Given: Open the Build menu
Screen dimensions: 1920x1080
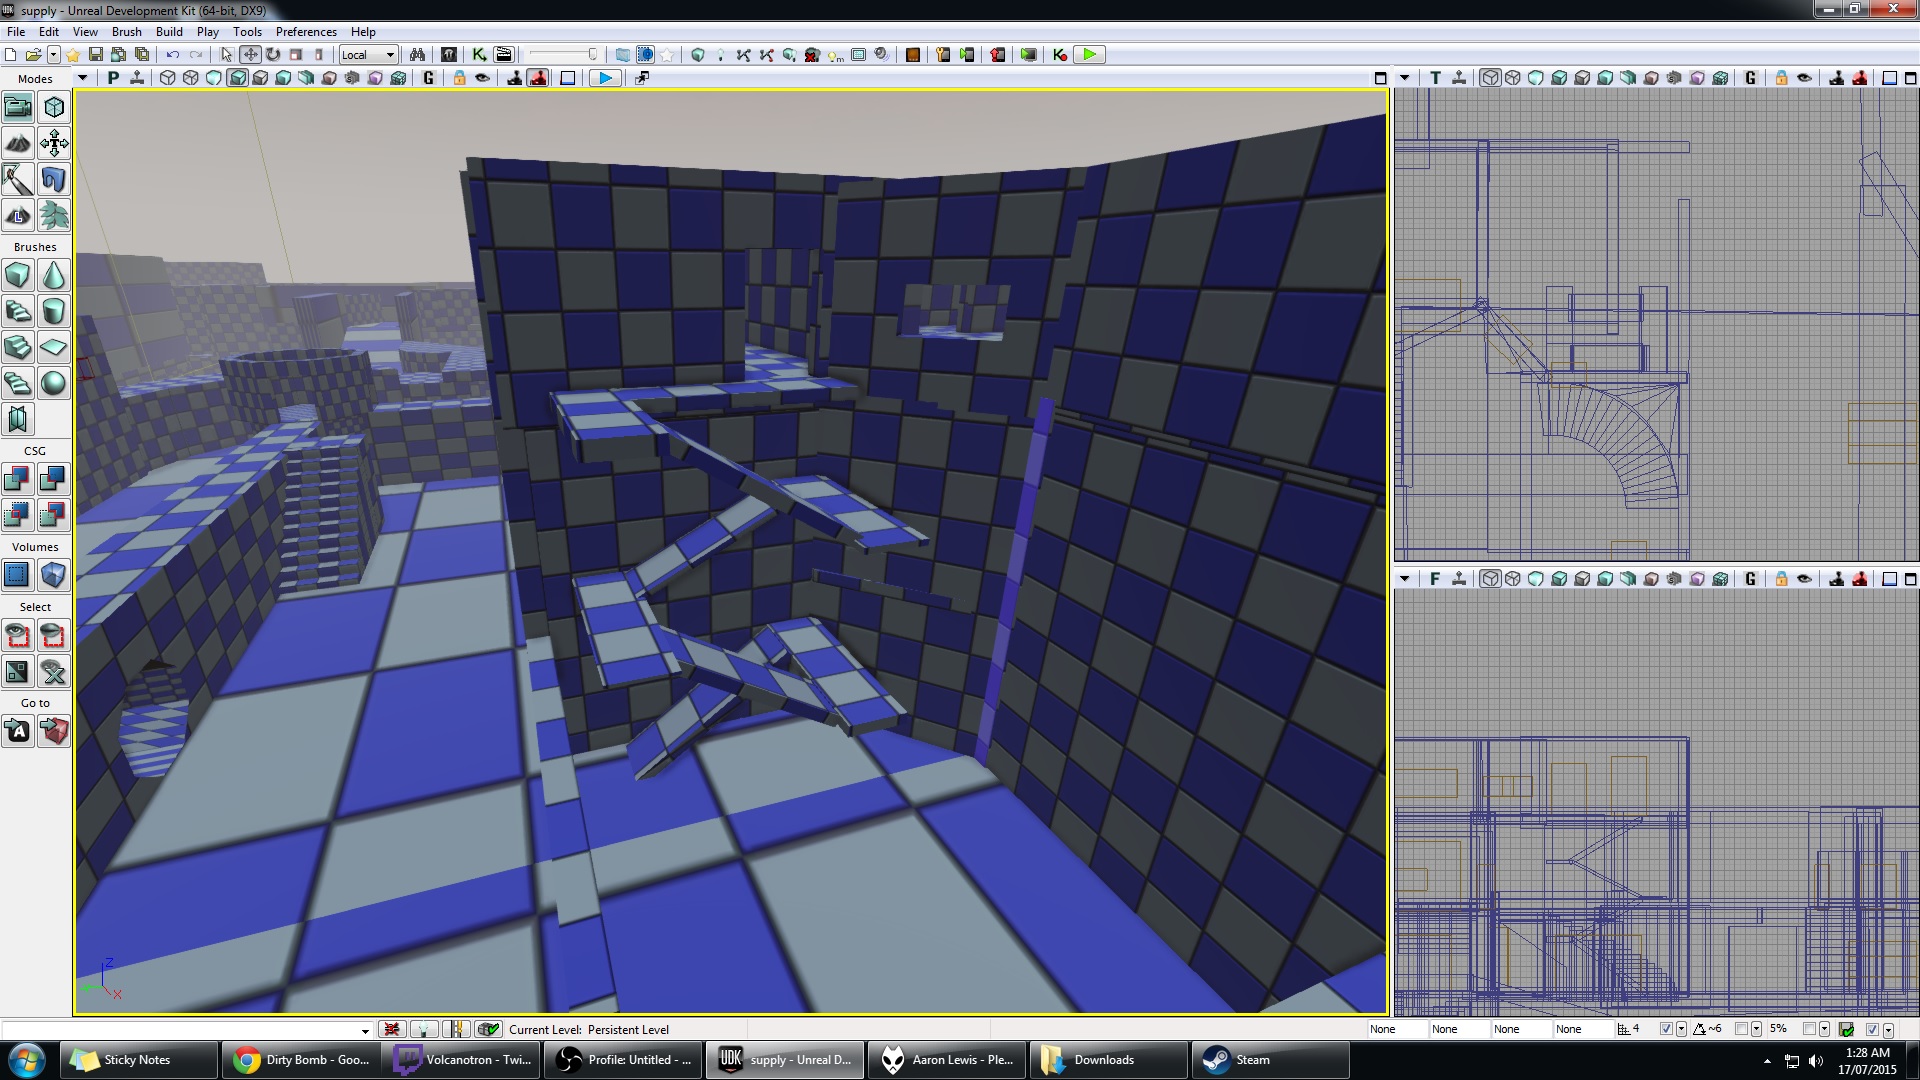Looking at the screenshot, I should [x=169, y=32].
